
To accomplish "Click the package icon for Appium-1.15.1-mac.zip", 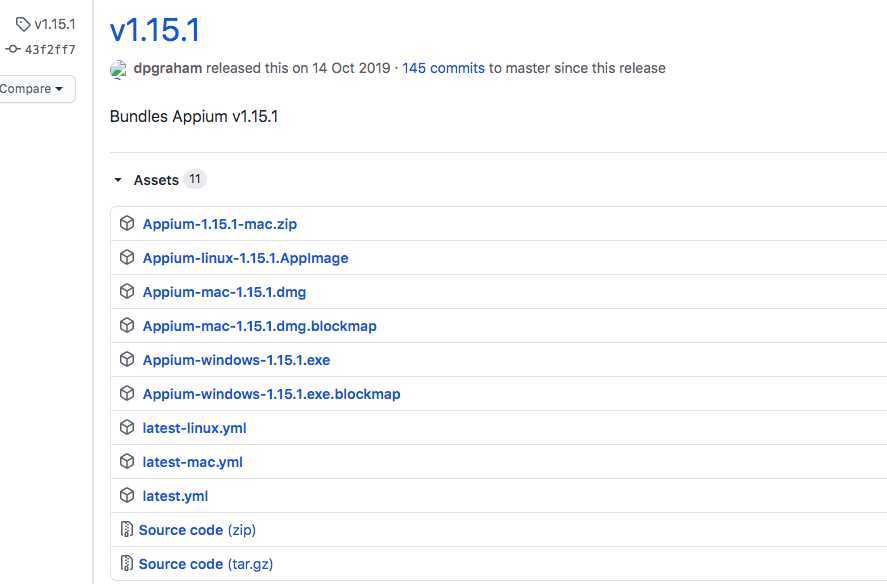I will point(127,224).
